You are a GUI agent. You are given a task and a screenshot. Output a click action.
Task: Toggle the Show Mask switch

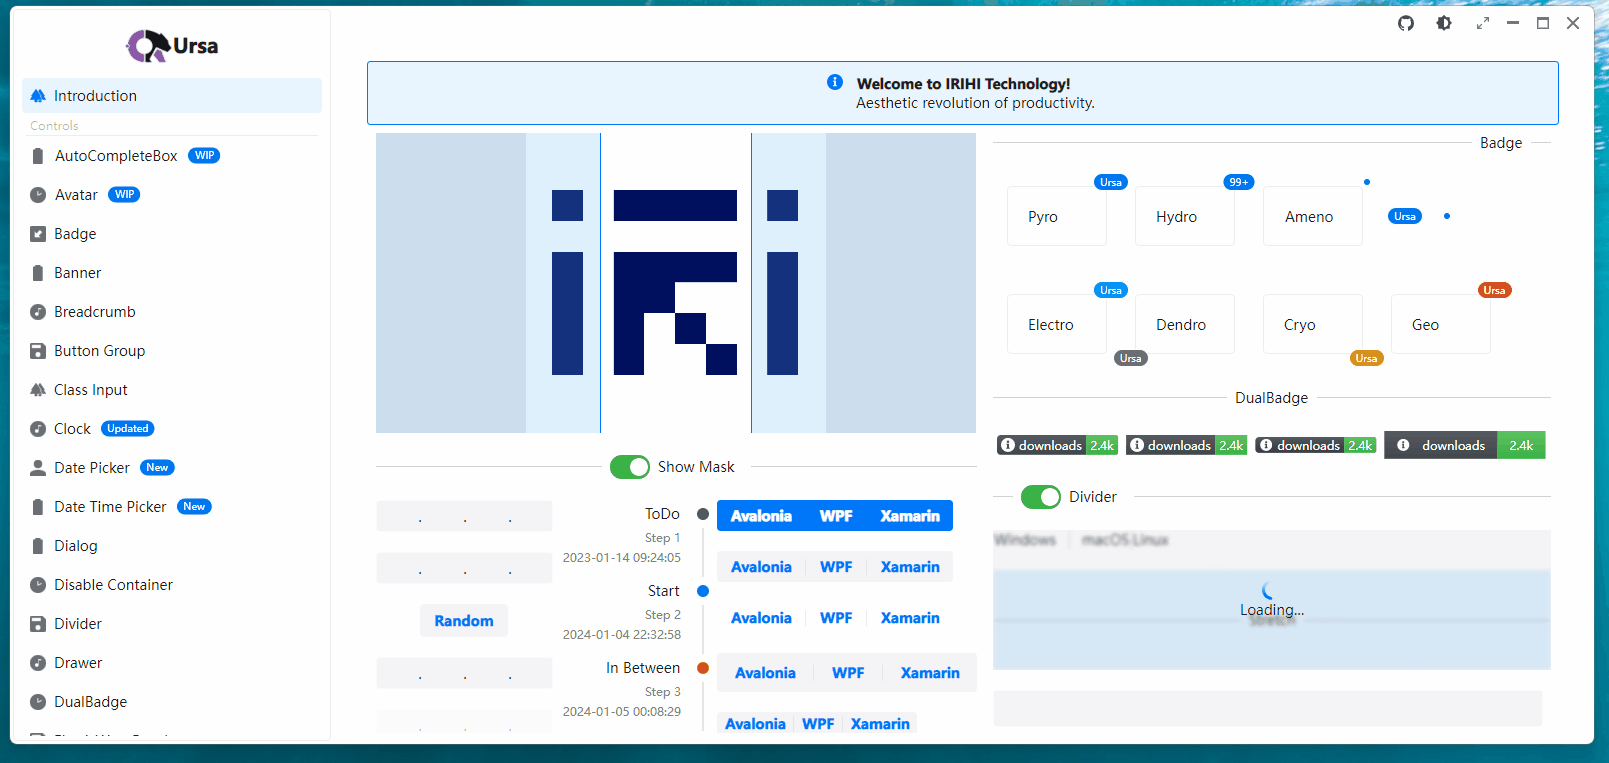(x=630, y=467)
